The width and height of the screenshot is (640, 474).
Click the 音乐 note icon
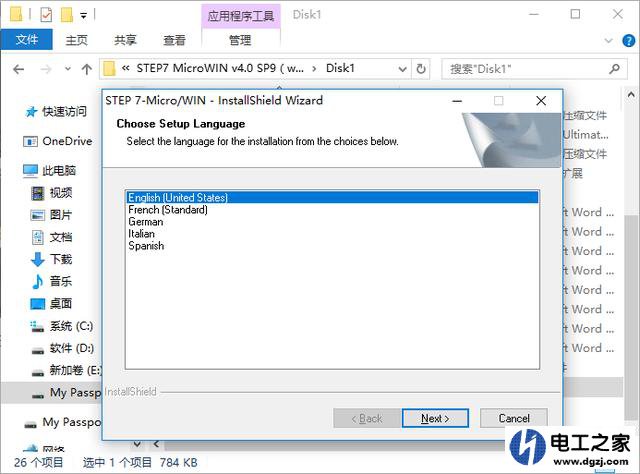point(38,281)
